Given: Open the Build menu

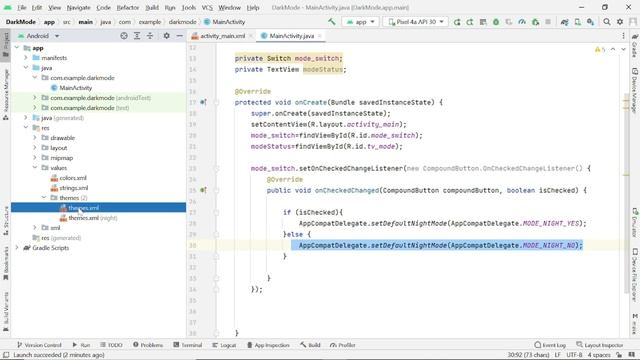Looking at the screenshot, I should tap(152, 7).
